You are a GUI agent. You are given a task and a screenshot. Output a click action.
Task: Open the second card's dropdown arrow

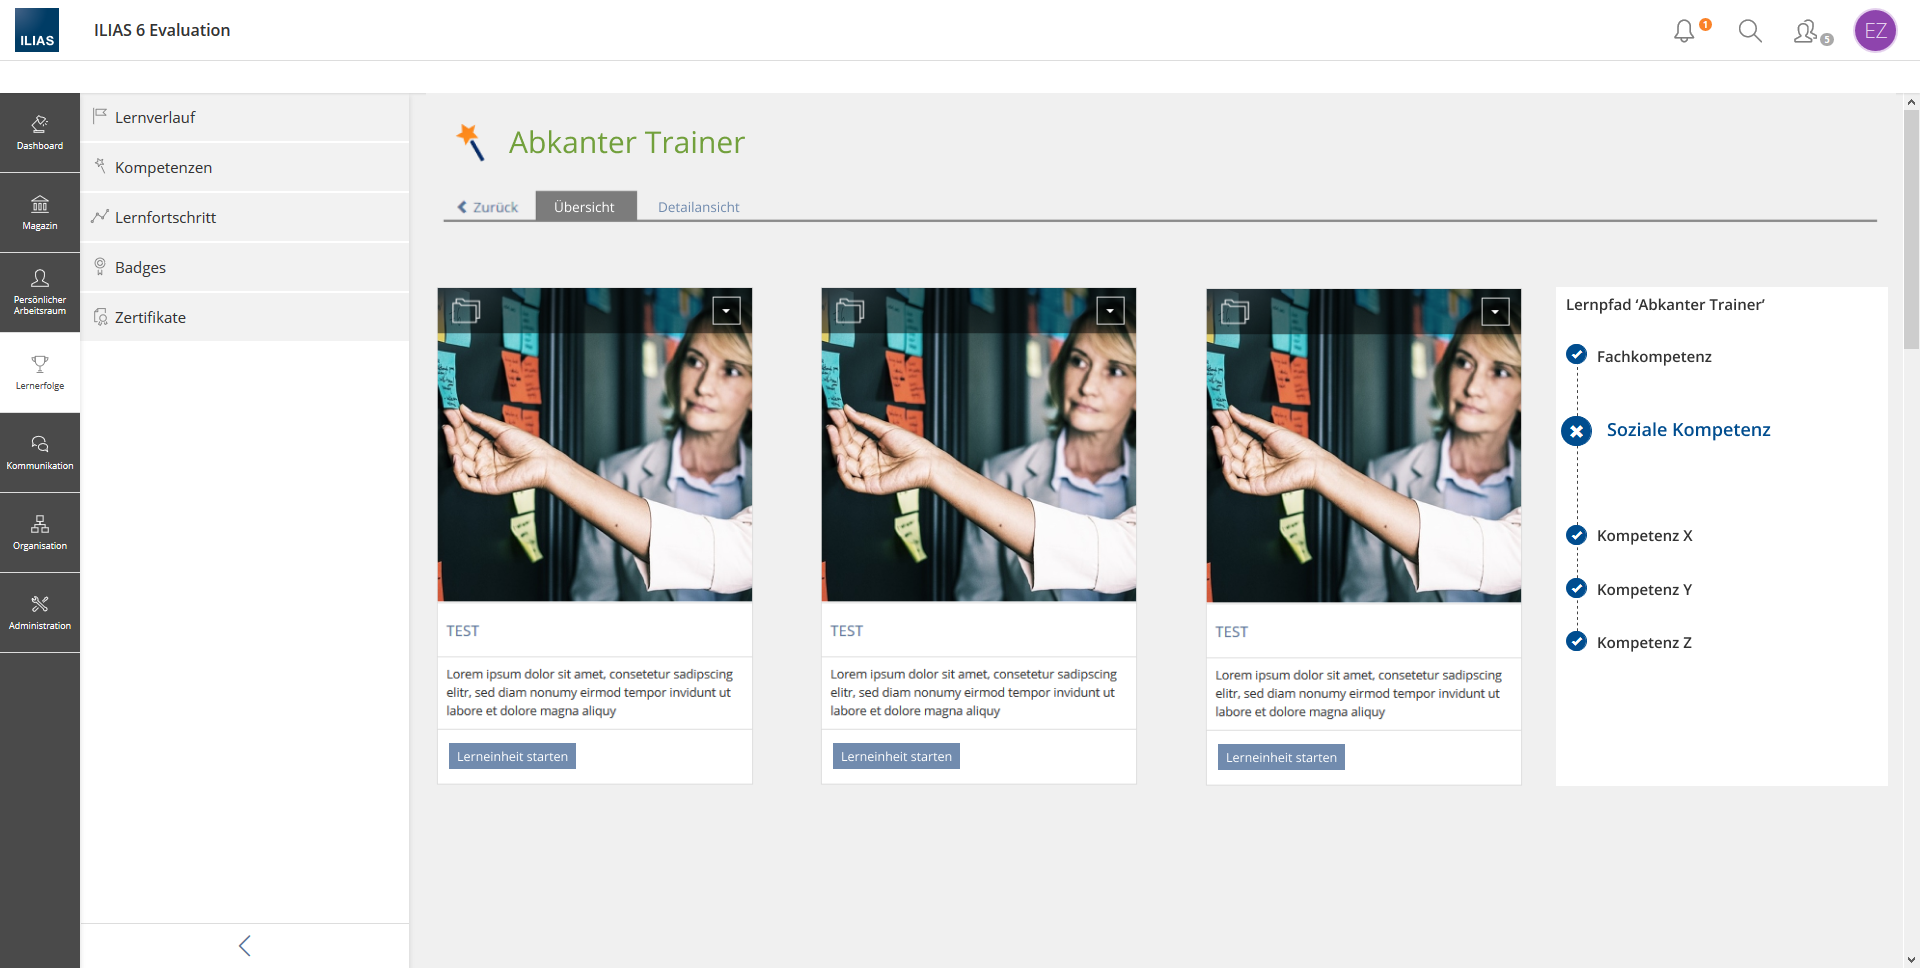pyautogui.click(x=1110, y=311)
